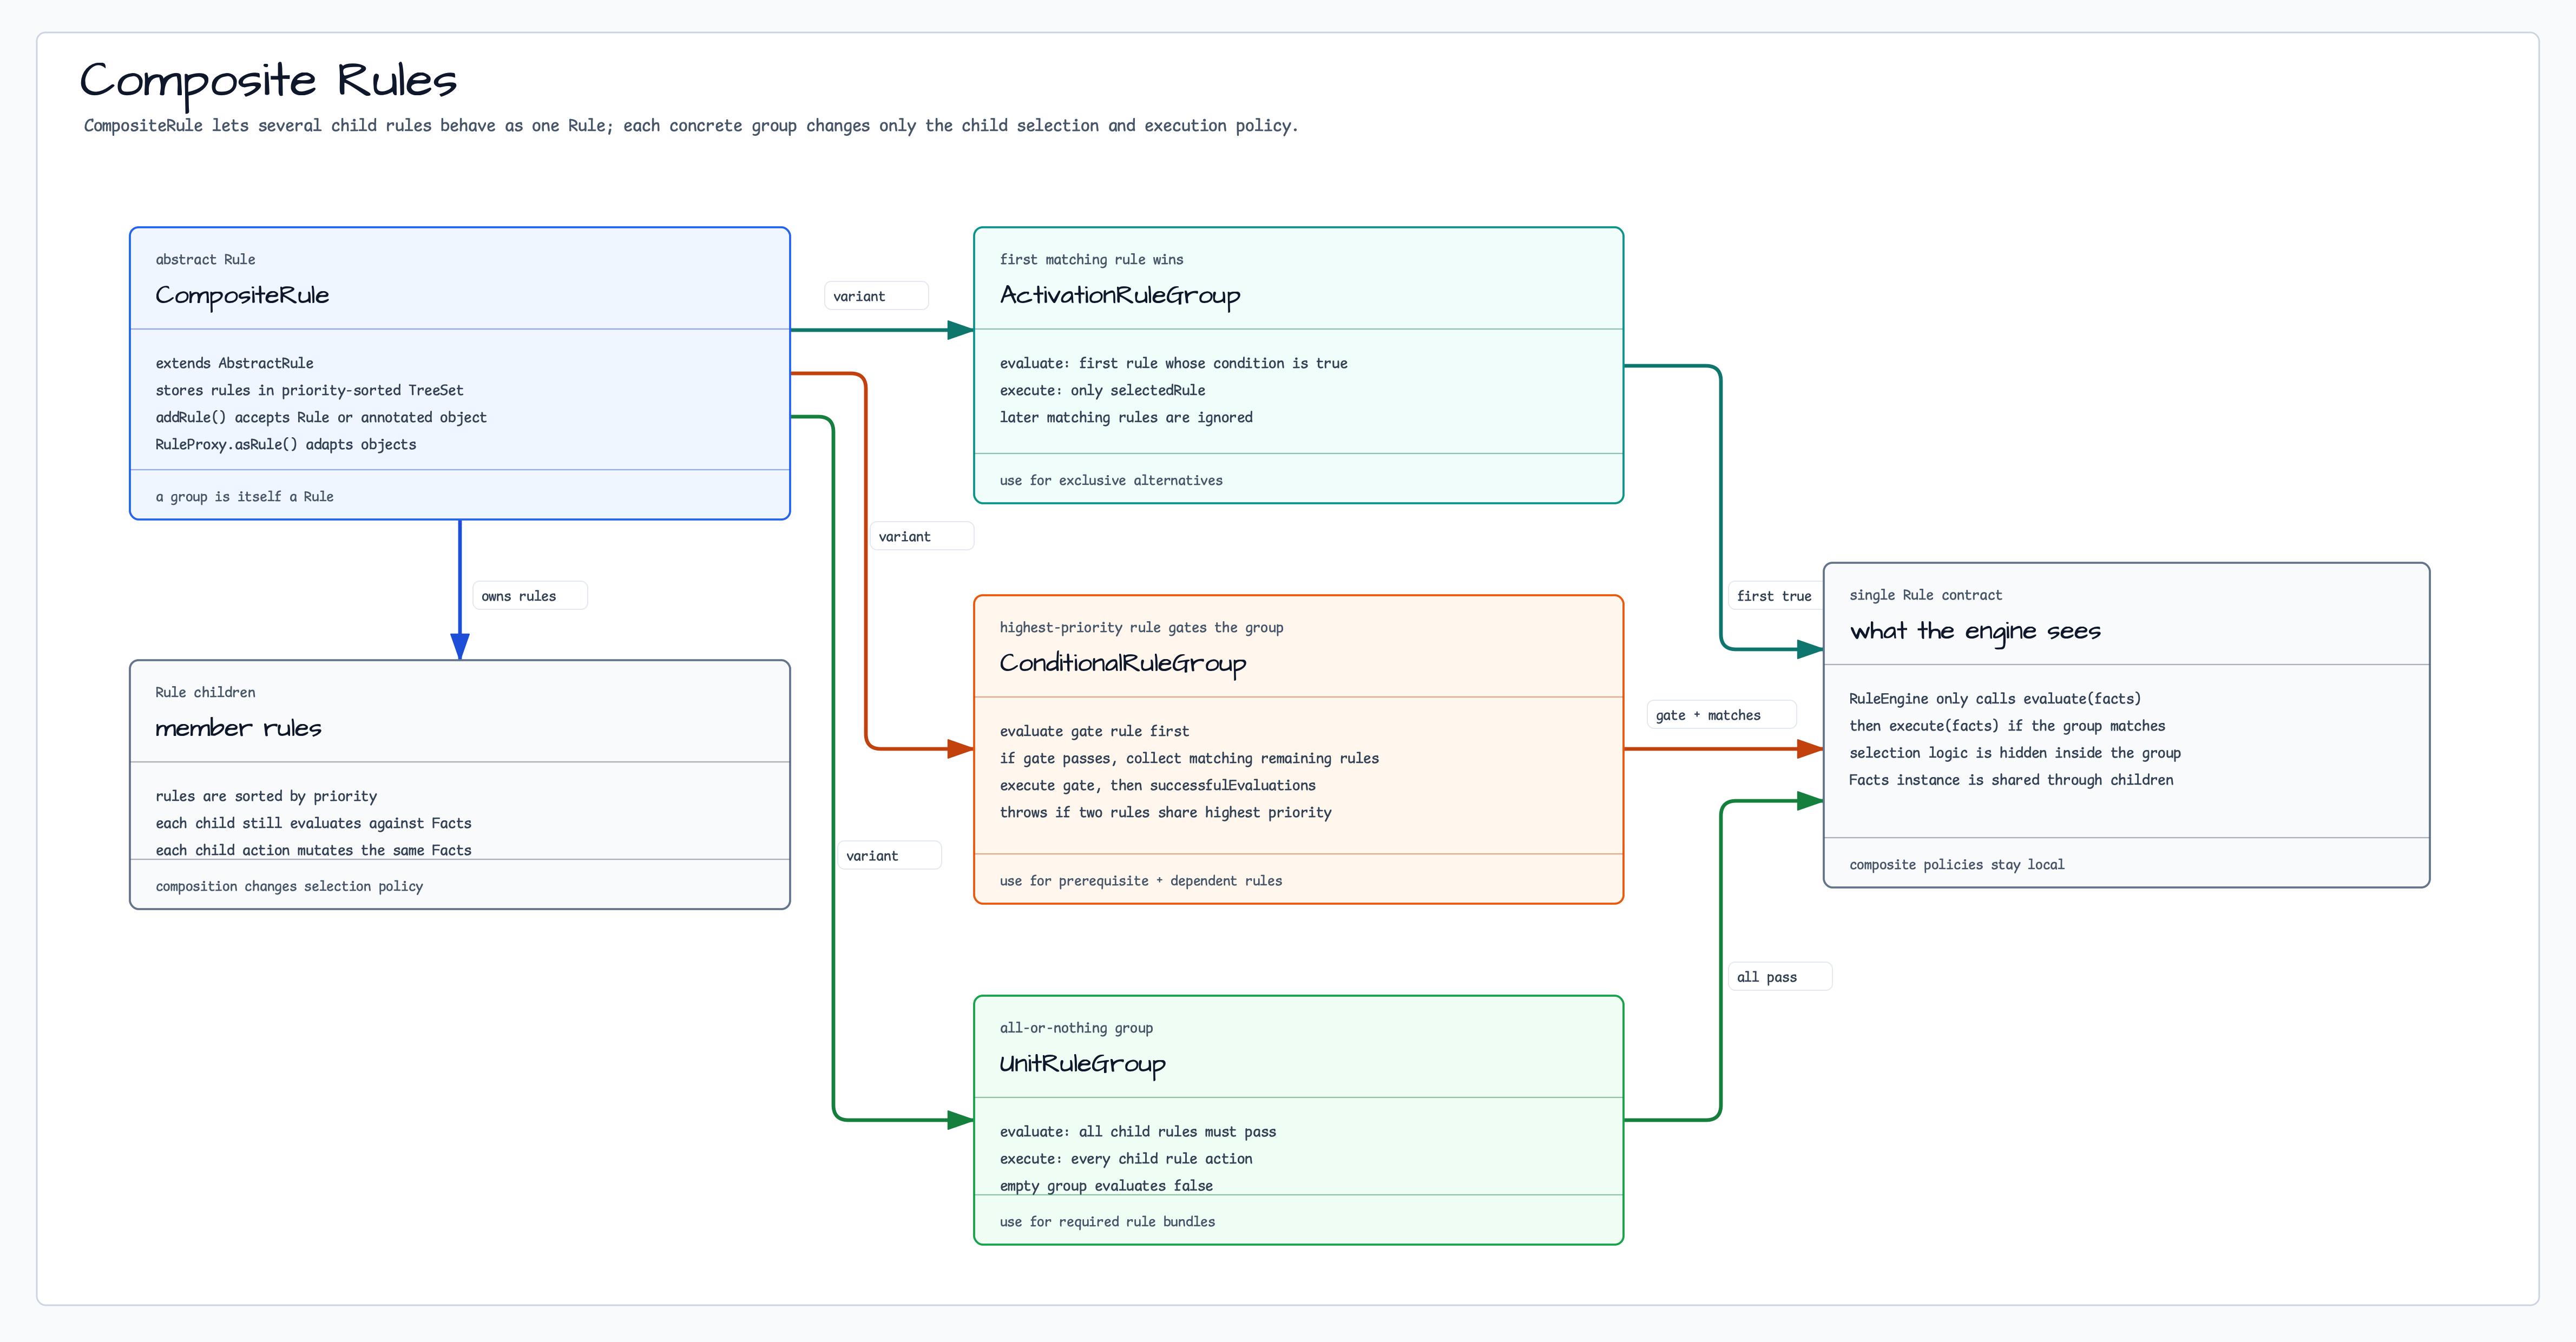The image size is (2576, 1342).
Task: Select 'then execute(facts) if the group matches'
Action: pos(2006,726)
